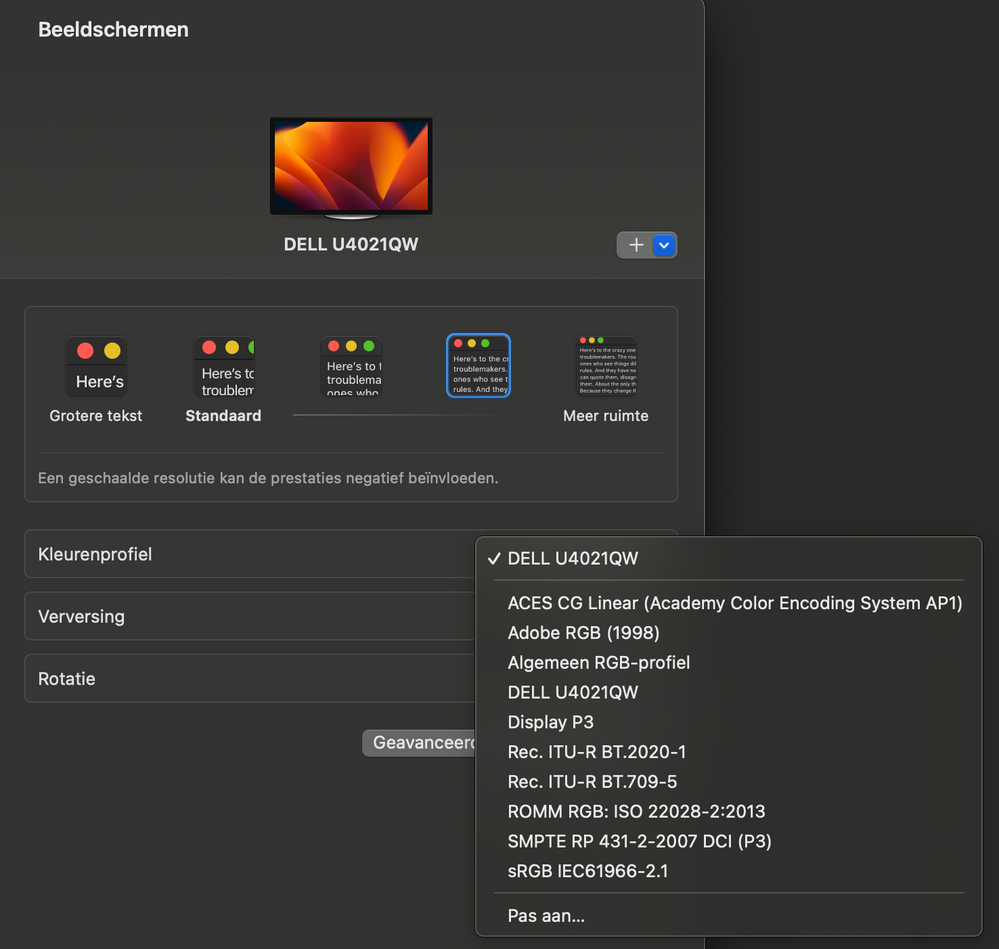This screenshot has height=949, width=999.
Task: Open the Pas aan… menu entry
Action: [729, 916]
